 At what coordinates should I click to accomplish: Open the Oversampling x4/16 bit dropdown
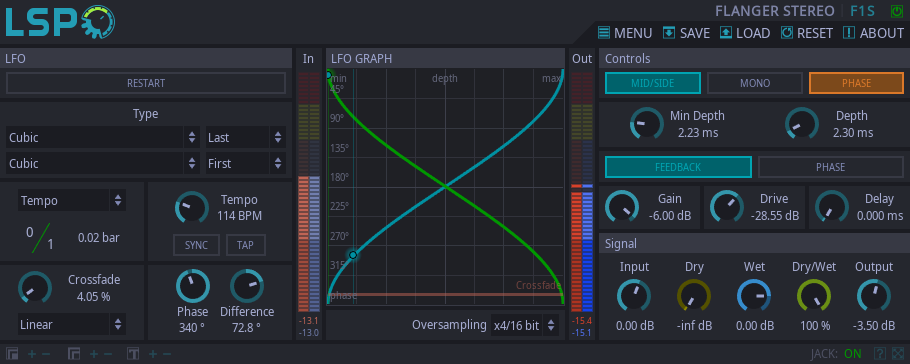[525, 325]
